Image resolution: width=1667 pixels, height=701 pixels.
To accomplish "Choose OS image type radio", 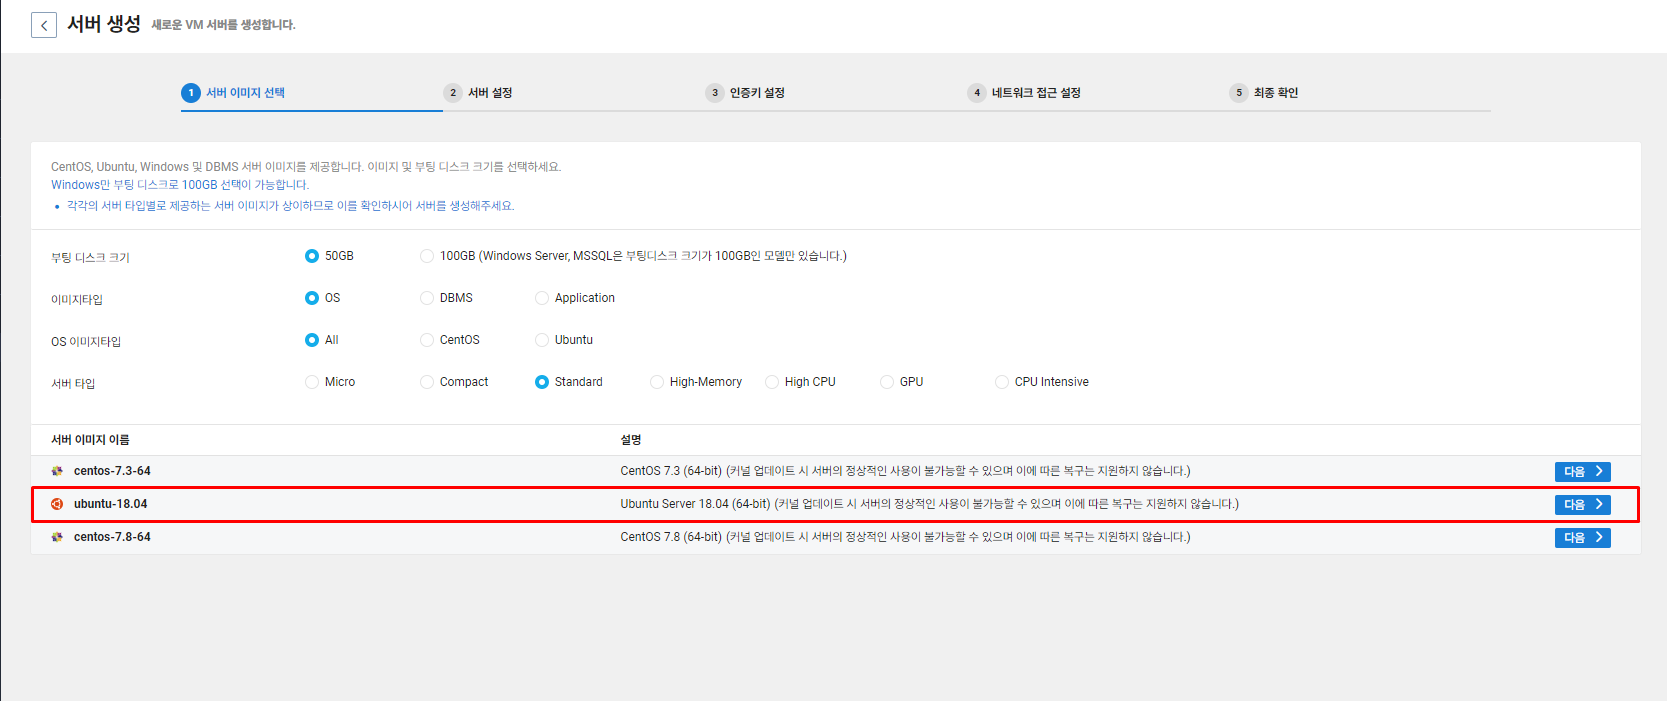I will [x=312, y=298].
